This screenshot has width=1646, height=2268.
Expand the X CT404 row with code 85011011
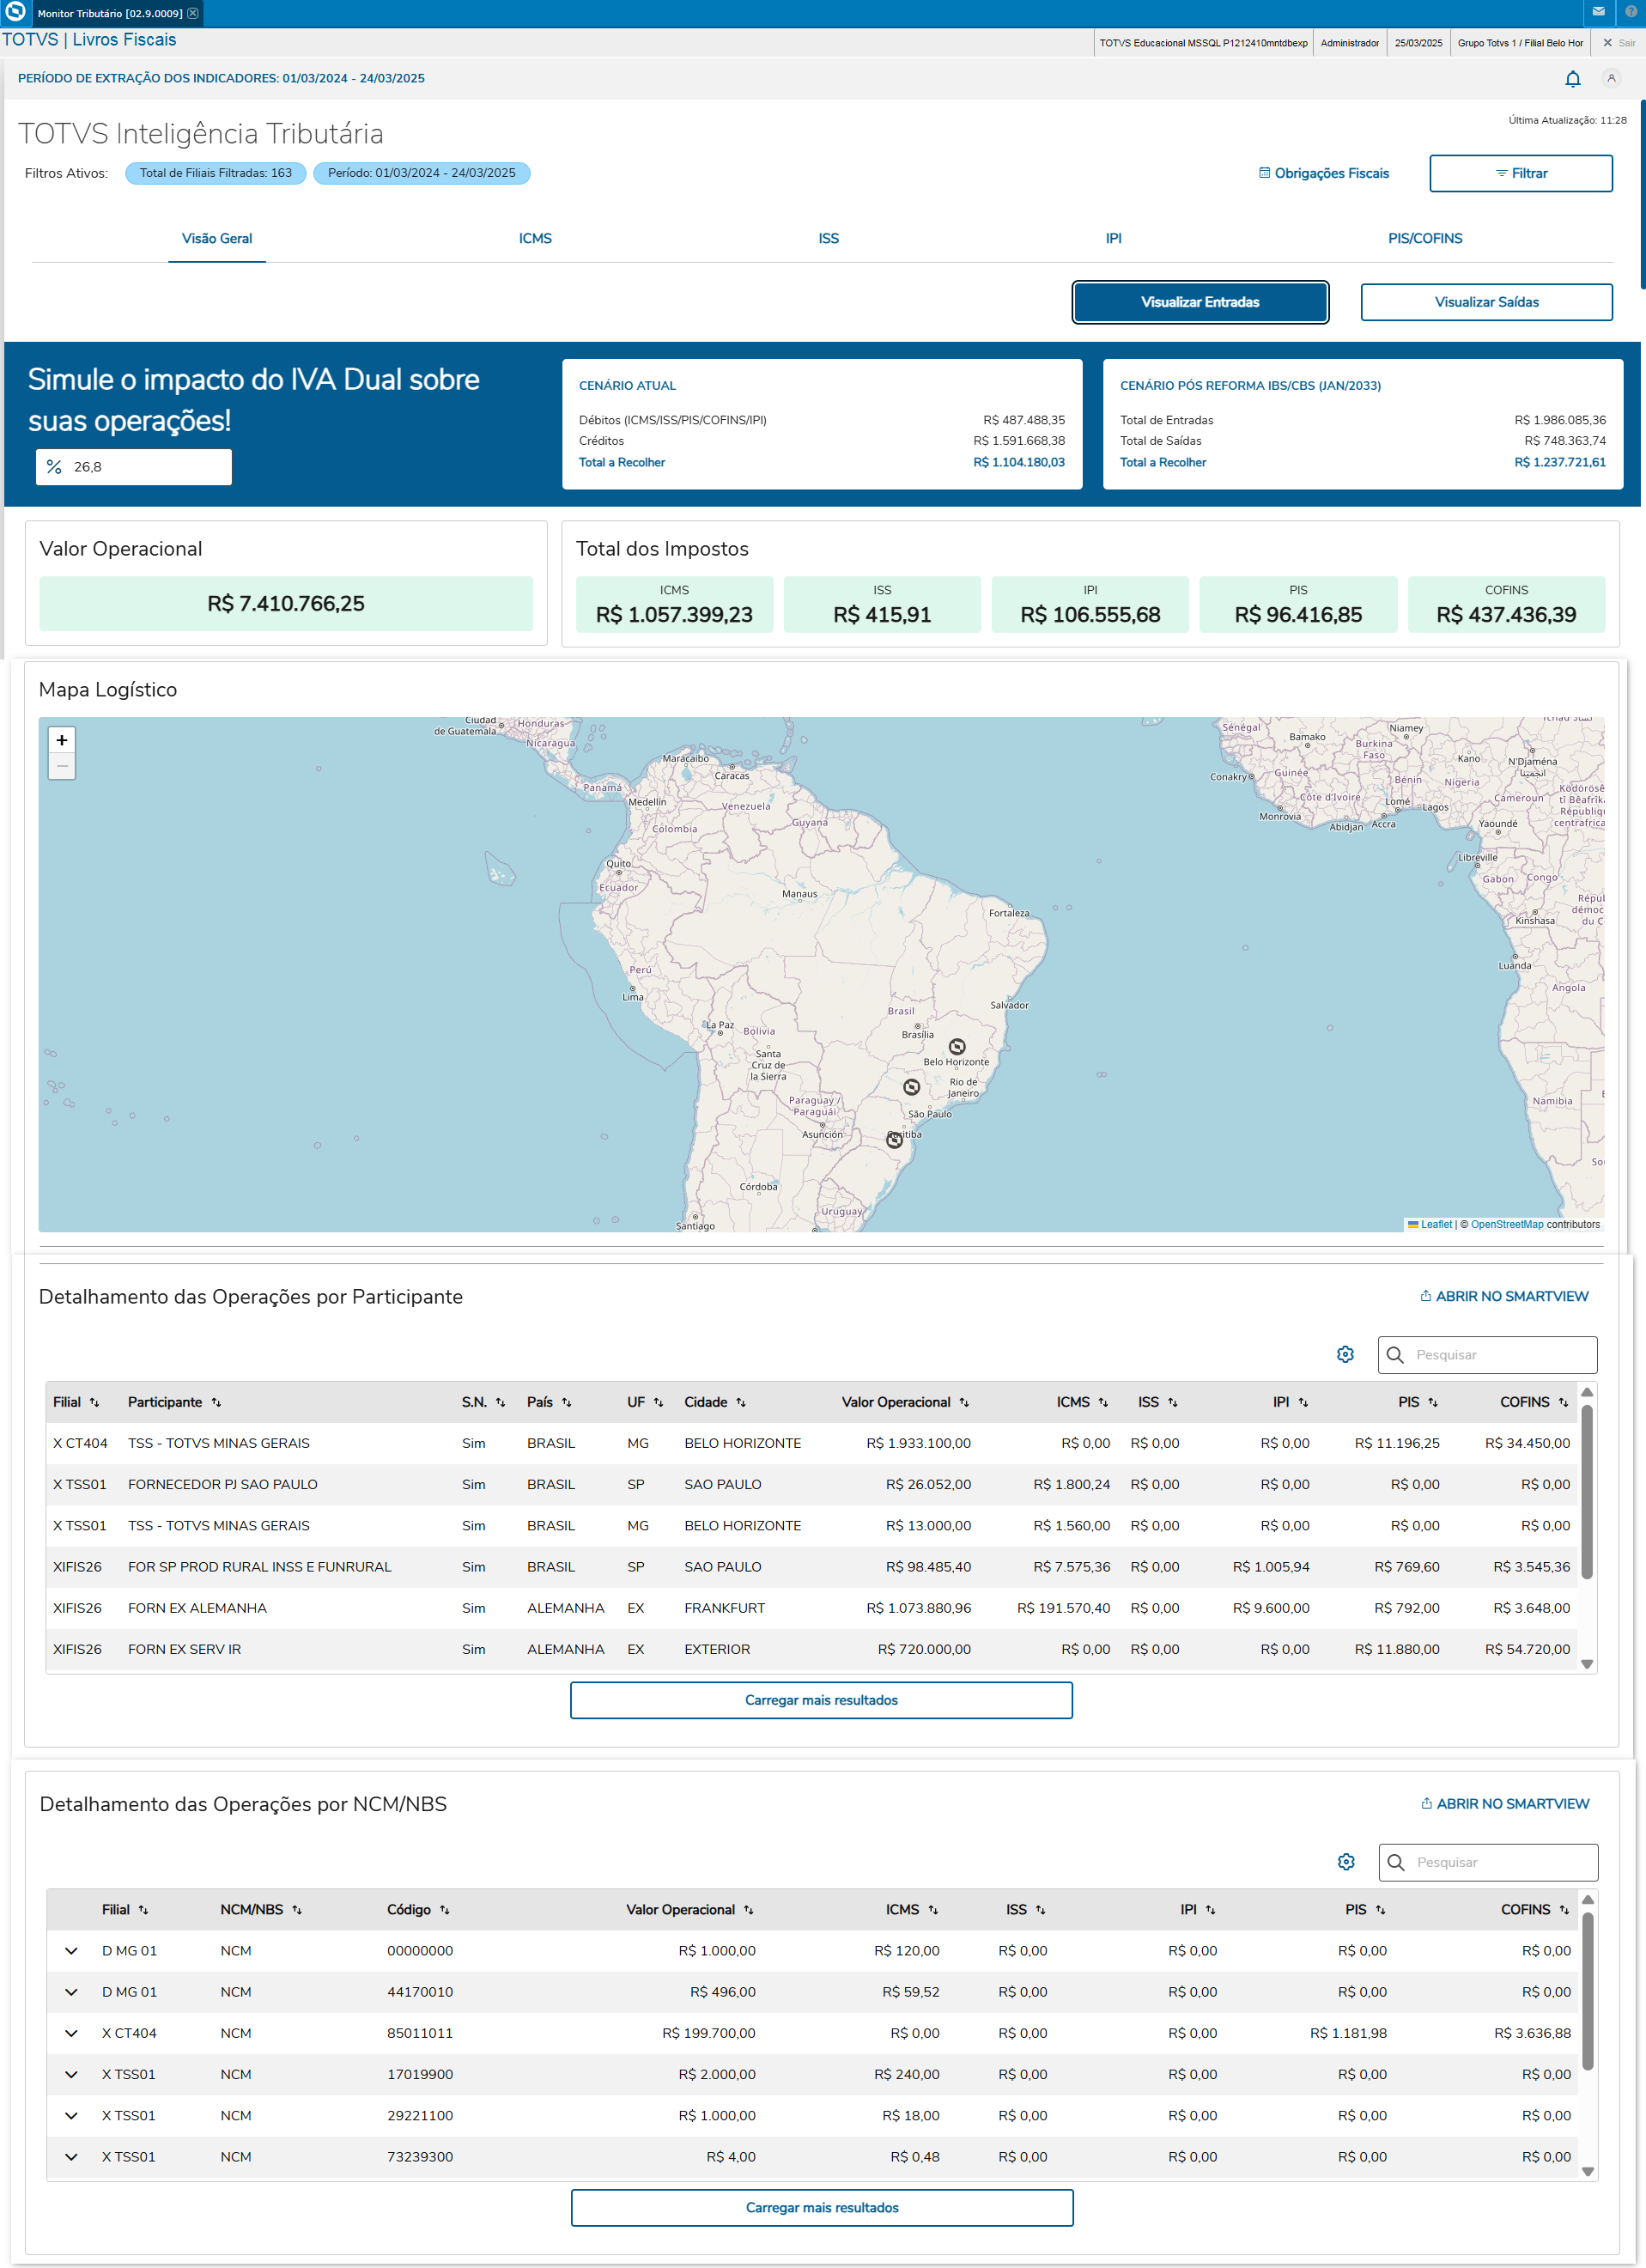click(x=71, y=2033)
